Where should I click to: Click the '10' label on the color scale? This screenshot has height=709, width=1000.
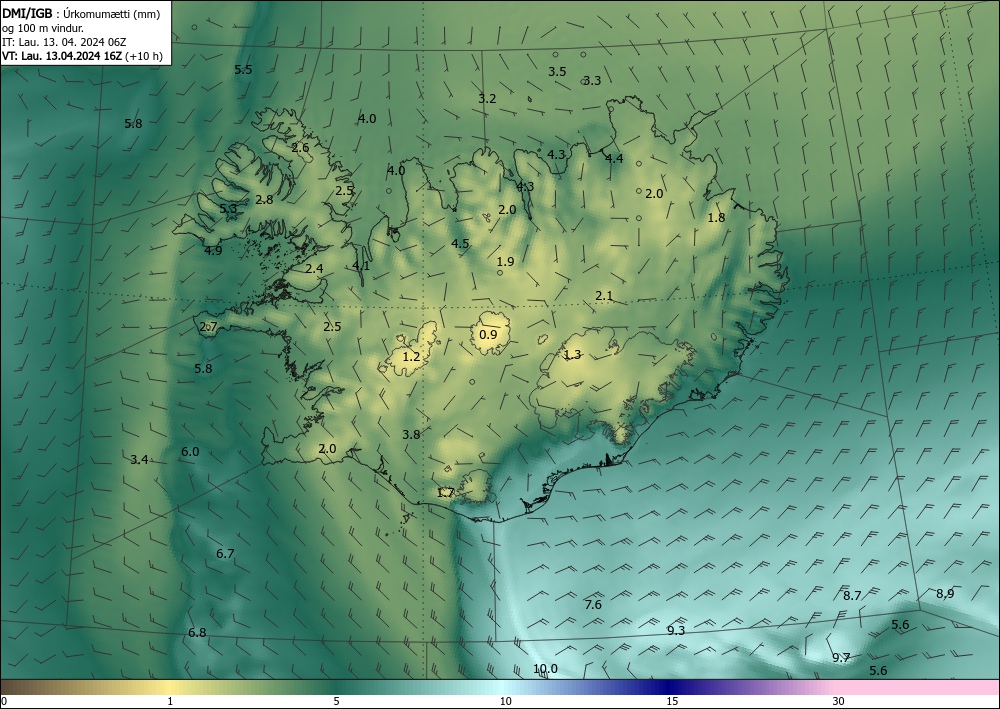[x=505, y=701]
